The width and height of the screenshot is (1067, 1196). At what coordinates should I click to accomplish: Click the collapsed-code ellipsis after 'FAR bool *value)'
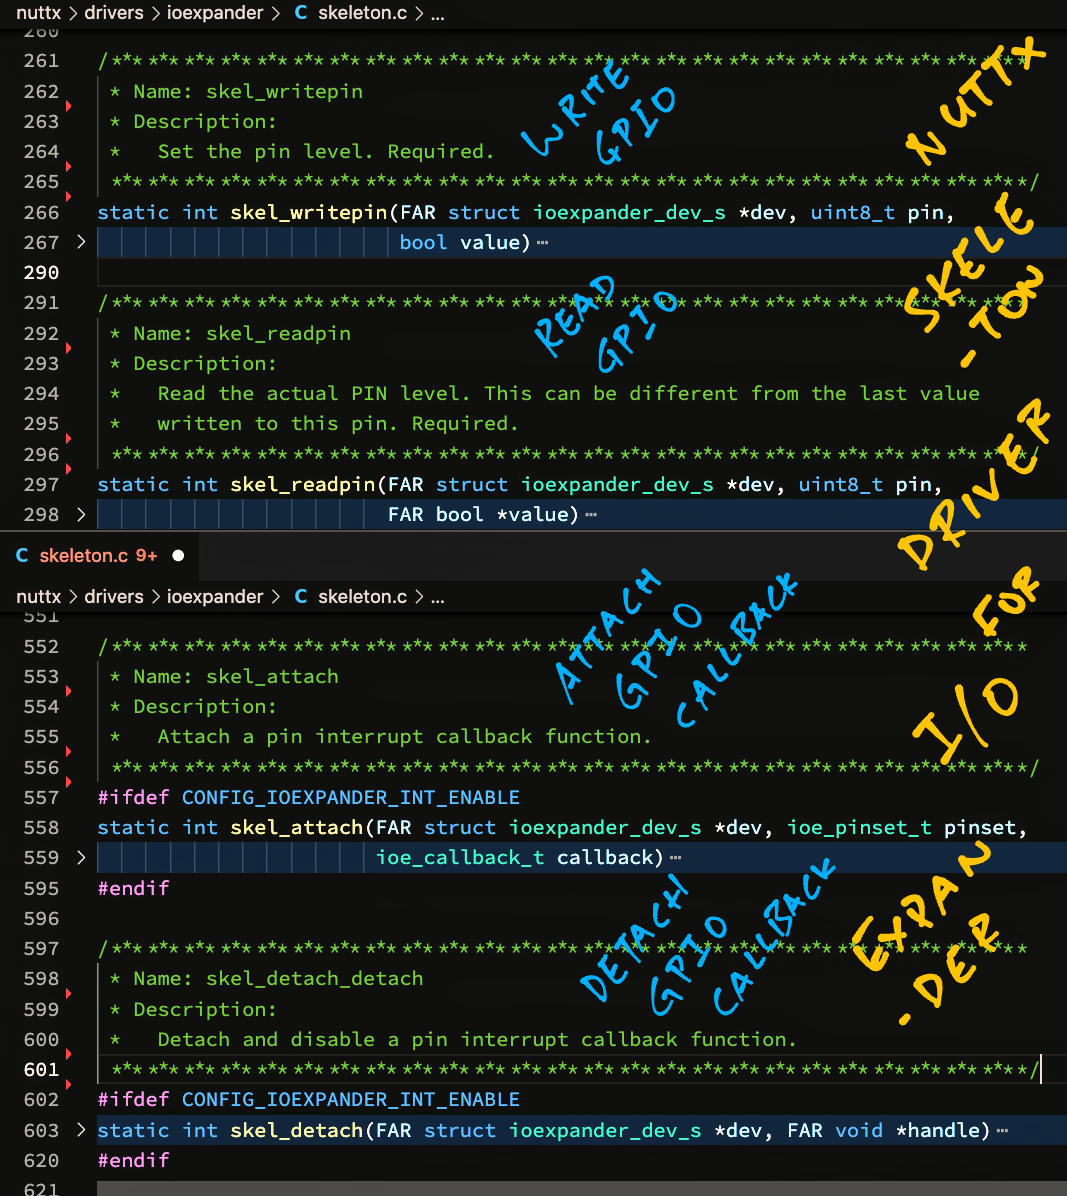[591, 516]
